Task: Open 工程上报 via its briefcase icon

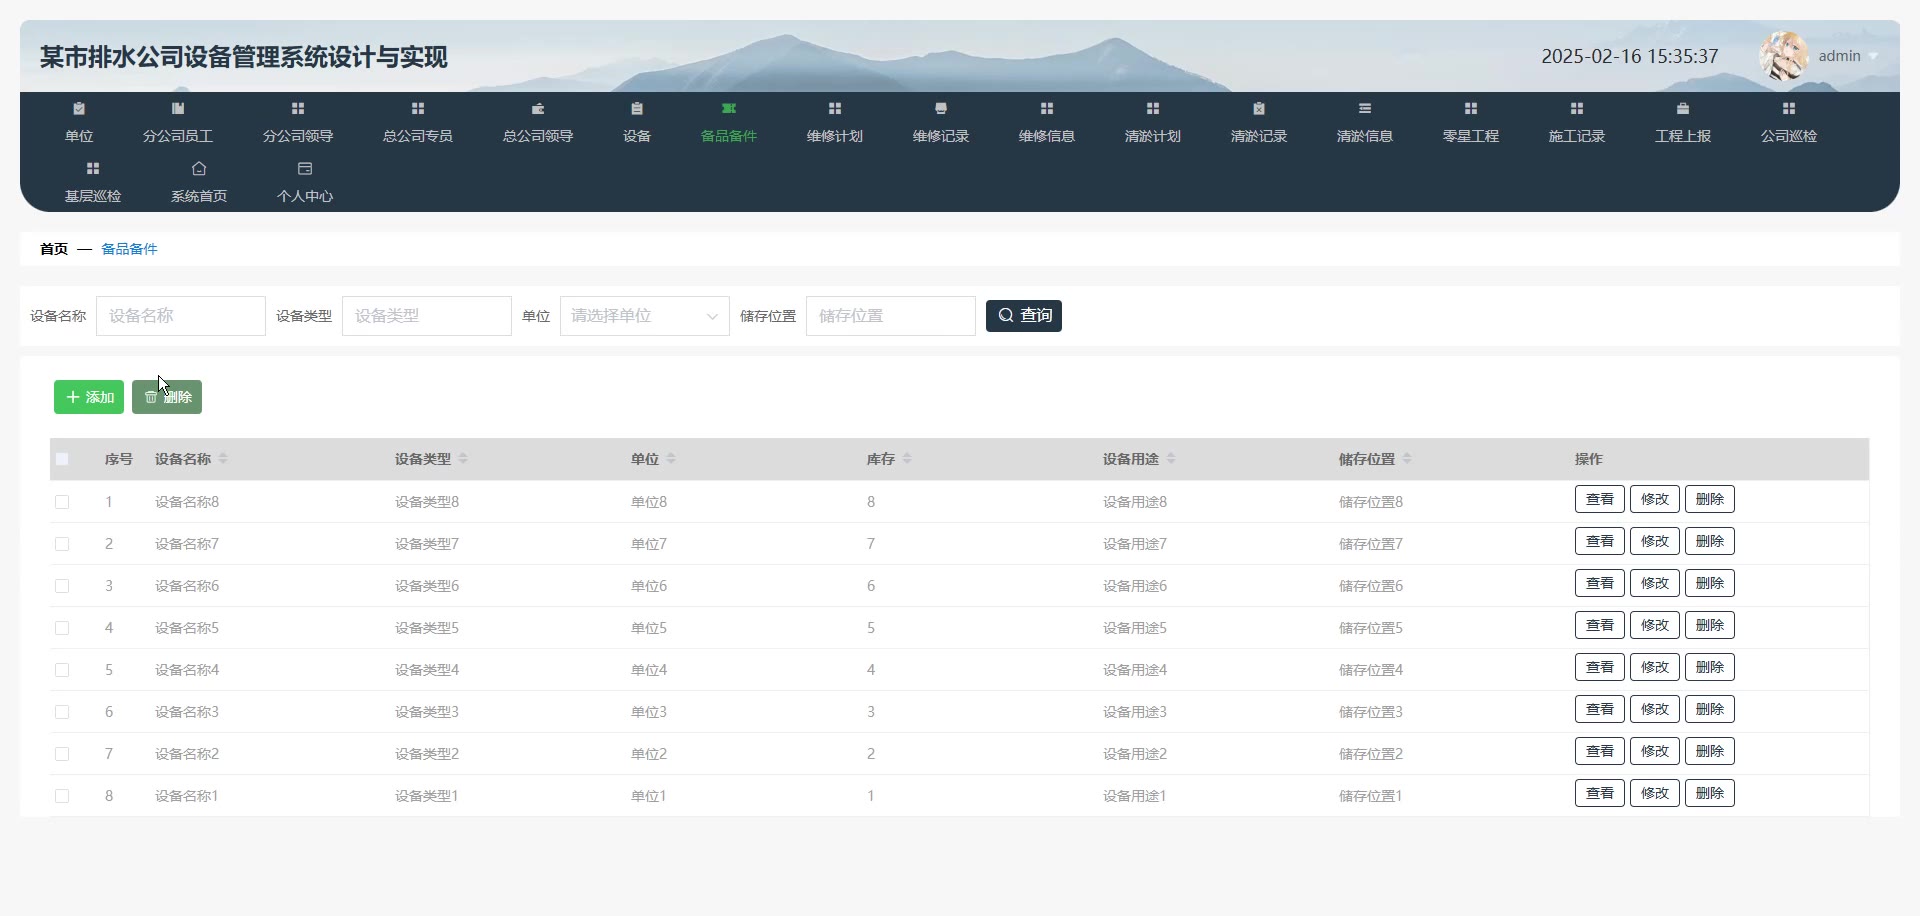Action: [x=1683, y=109]
